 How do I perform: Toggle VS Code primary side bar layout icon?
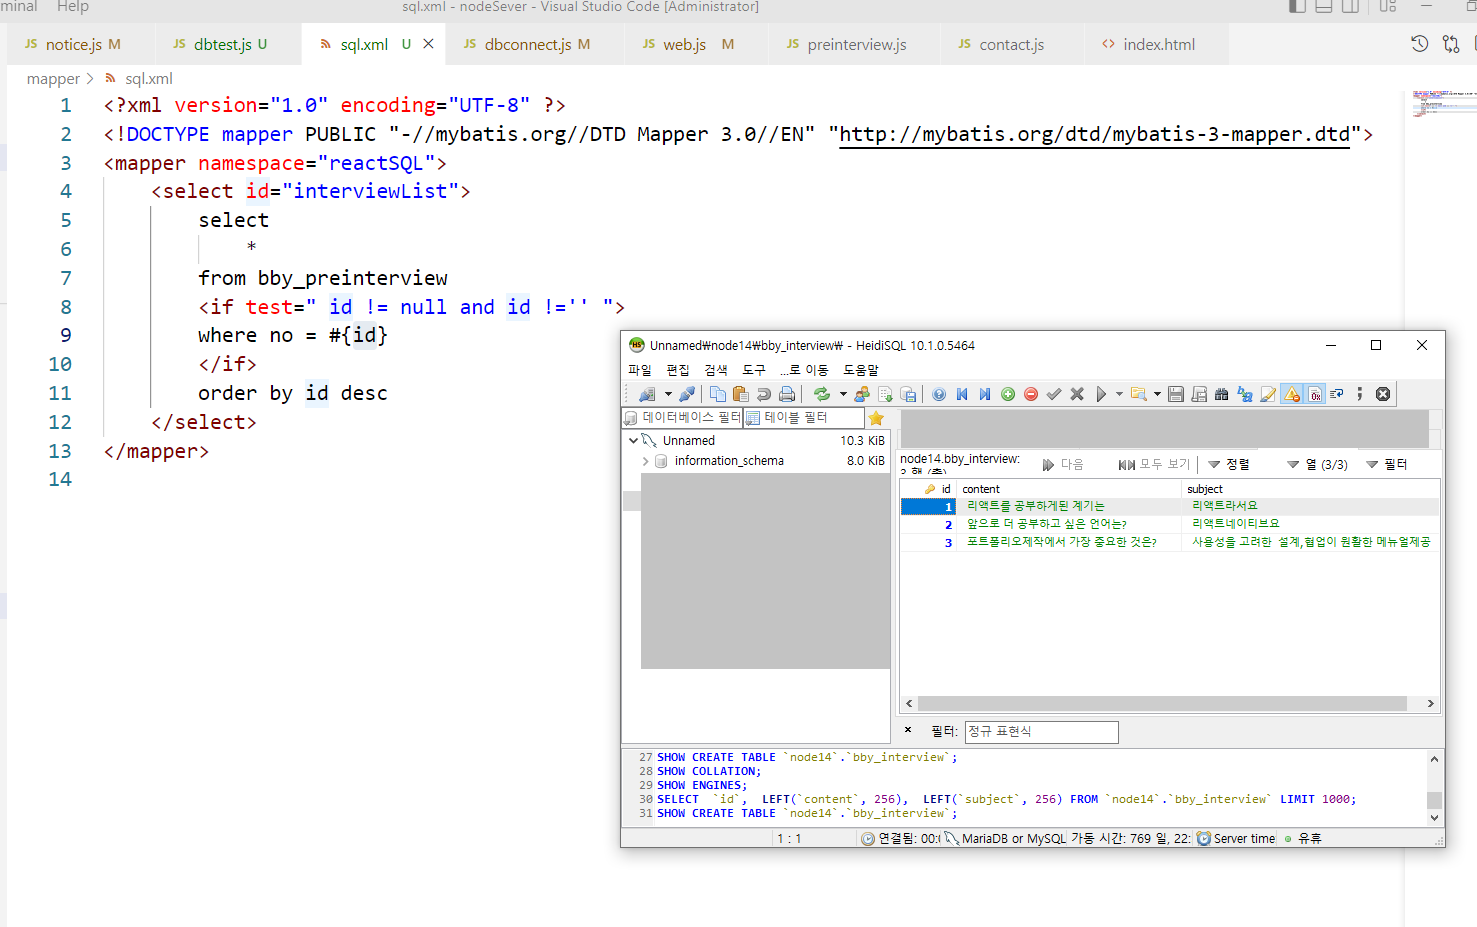point(1297,7)
